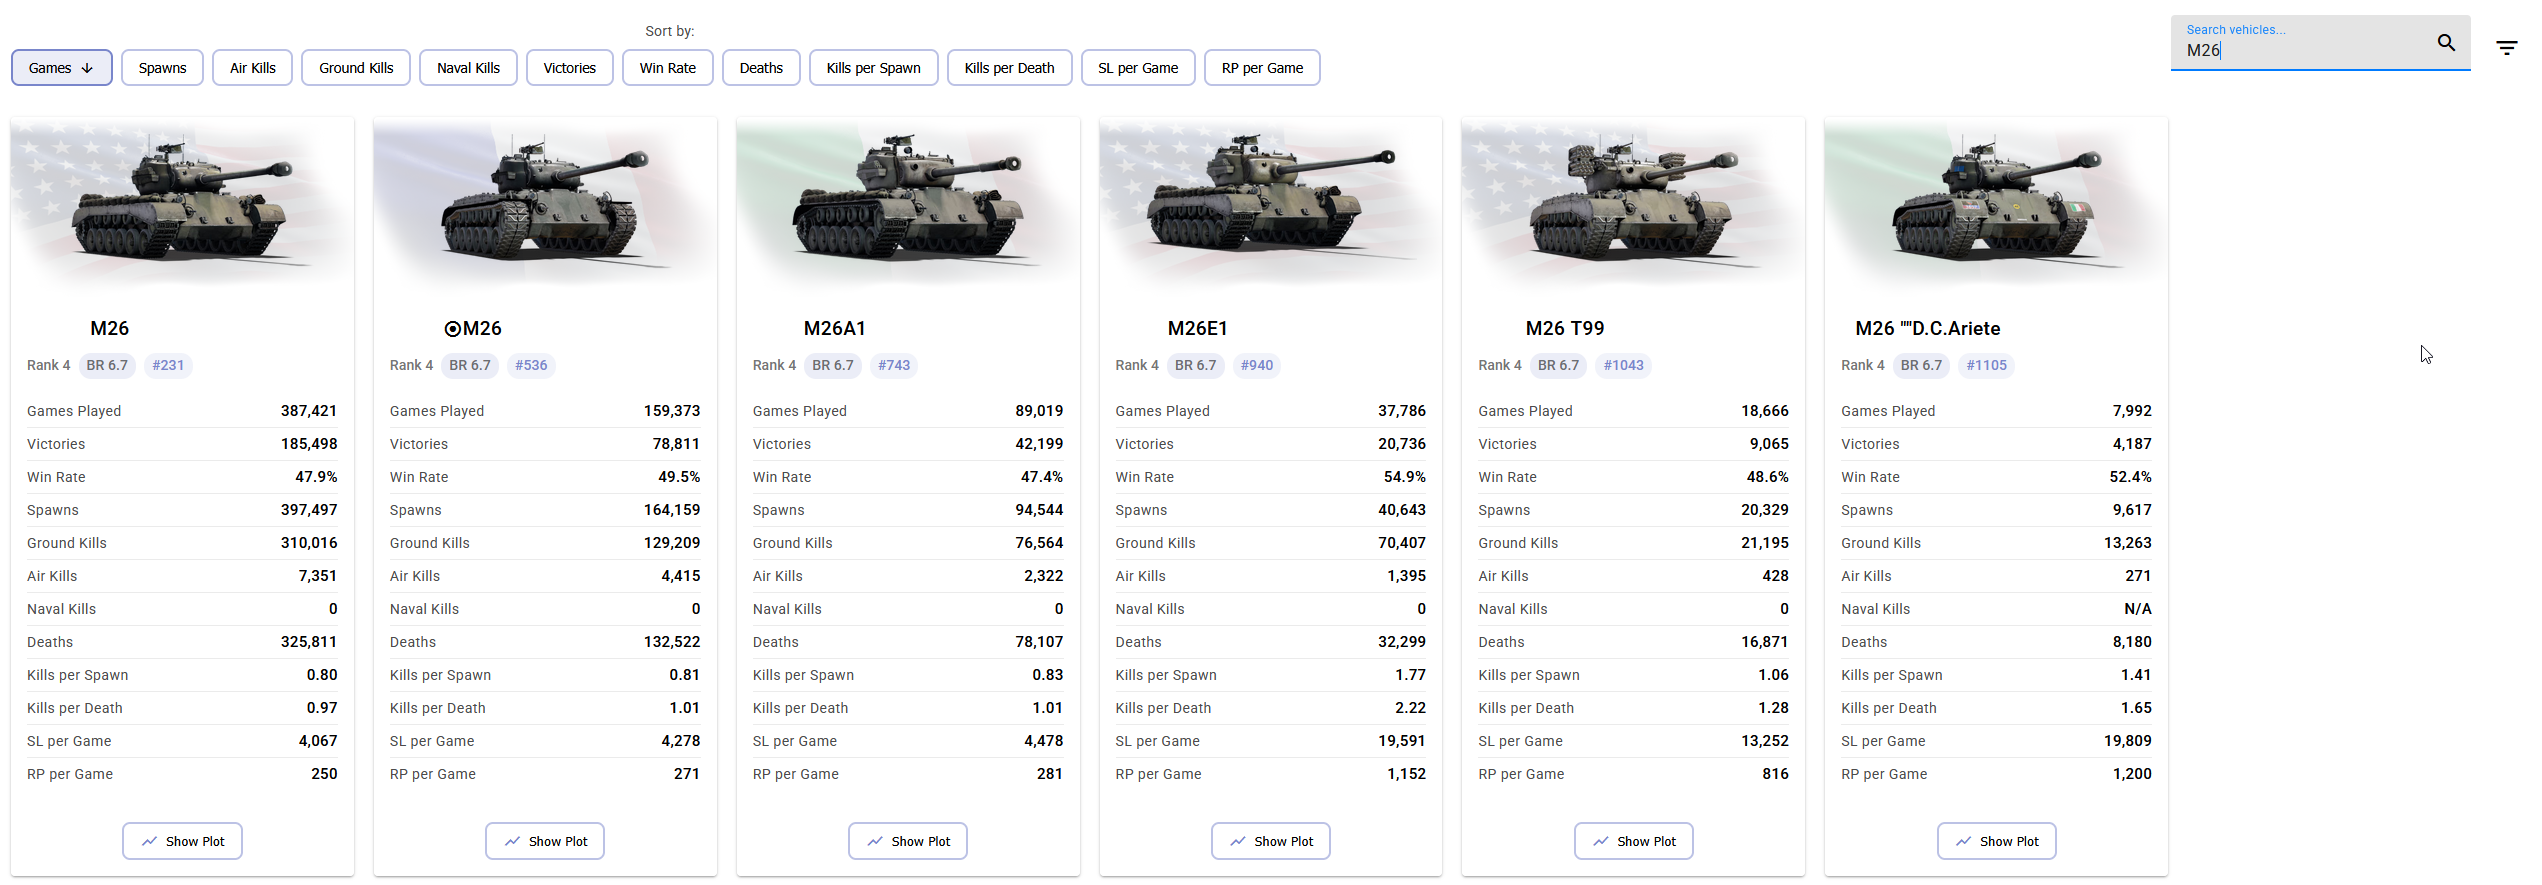Sort vehicles by Kills per Spawn
The height and width of the screenshot is (885, 2542).
coord(874,68)
